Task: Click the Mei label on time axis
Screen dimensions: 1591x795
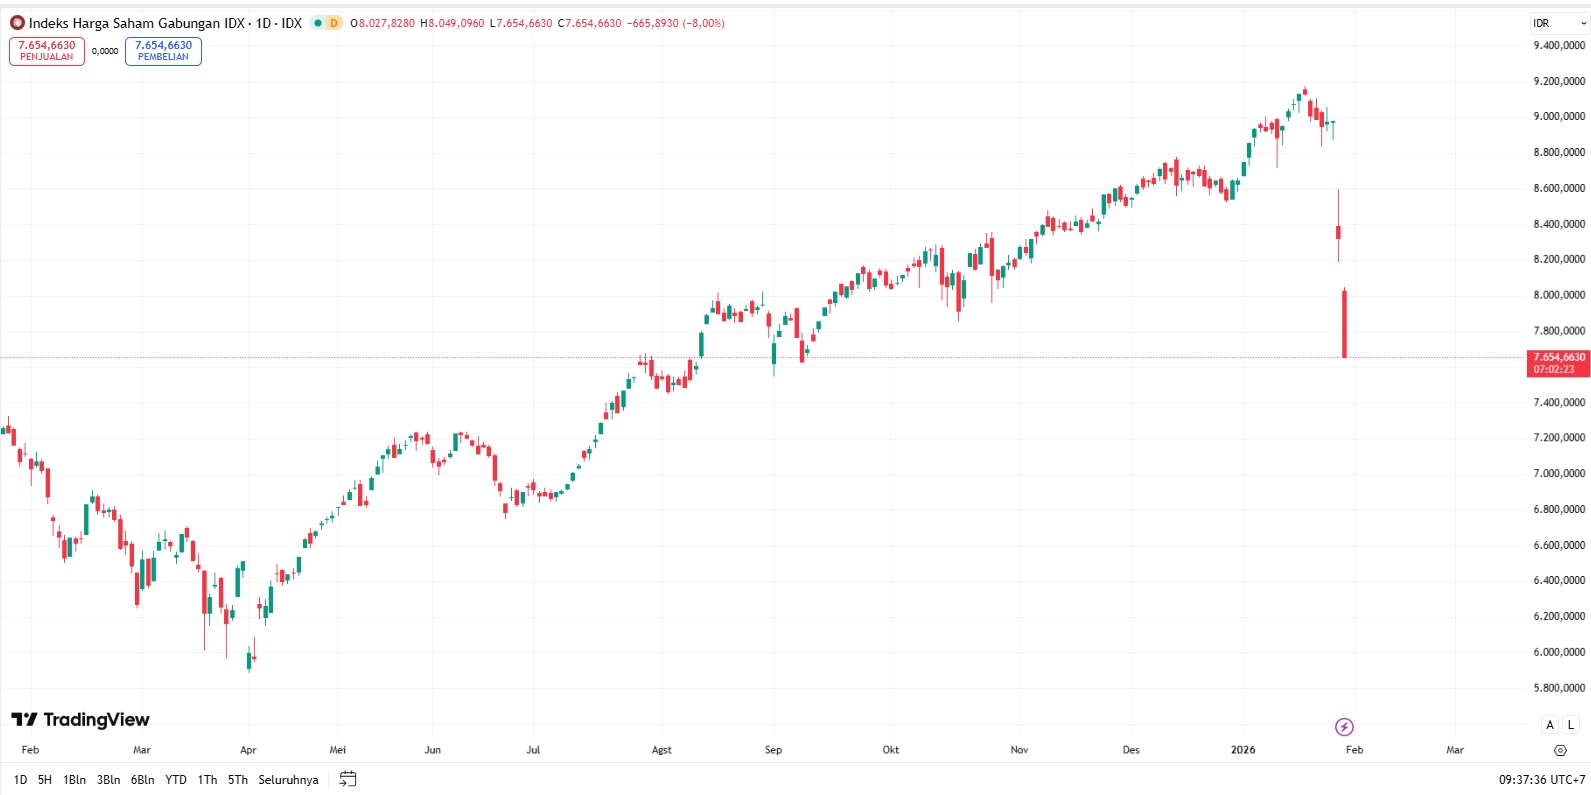Action: click(338, 750)
